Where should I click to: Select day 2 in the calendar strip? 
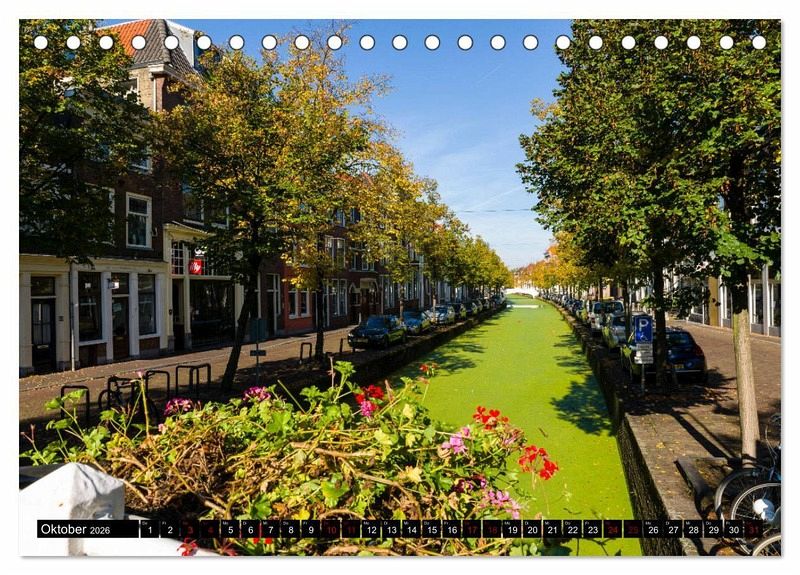coord(170,529)
